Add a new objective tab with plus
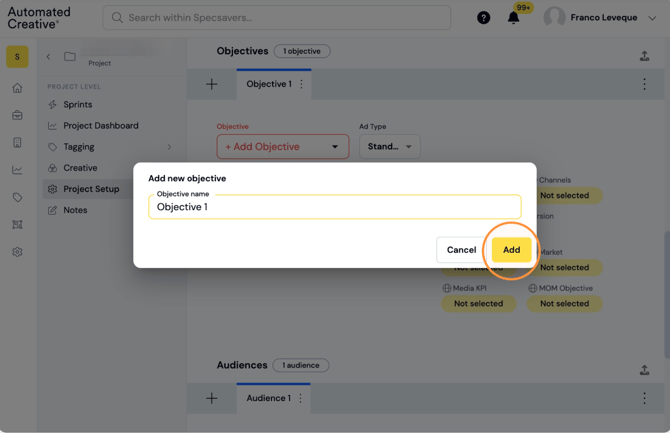 tap(212, 84)
